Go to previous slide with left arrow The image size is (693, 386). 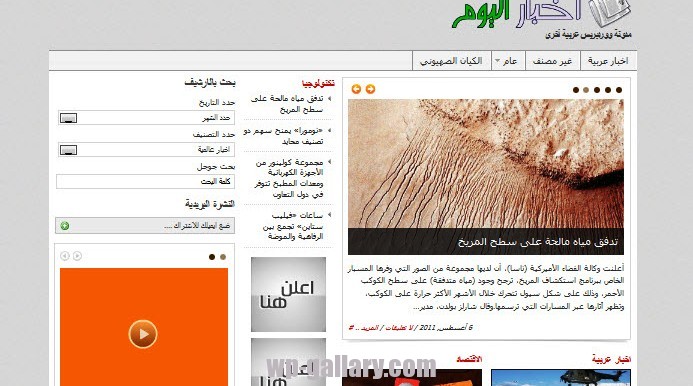tap(356, 89)
